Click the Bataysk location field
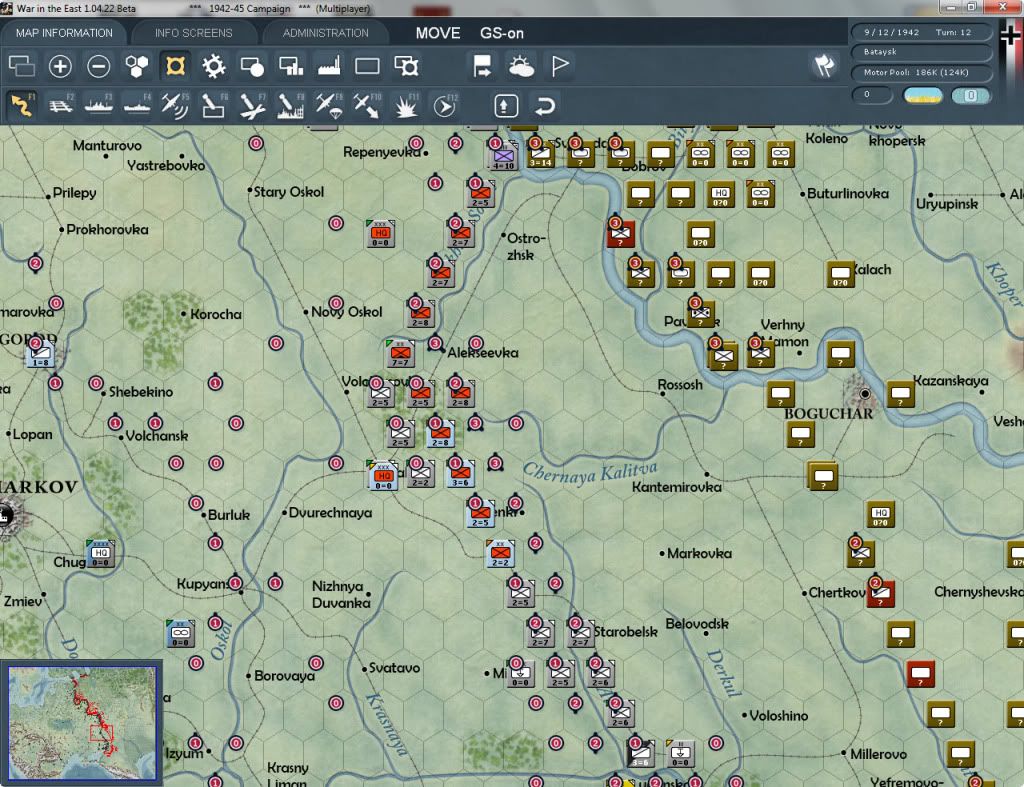 point(920,52)
